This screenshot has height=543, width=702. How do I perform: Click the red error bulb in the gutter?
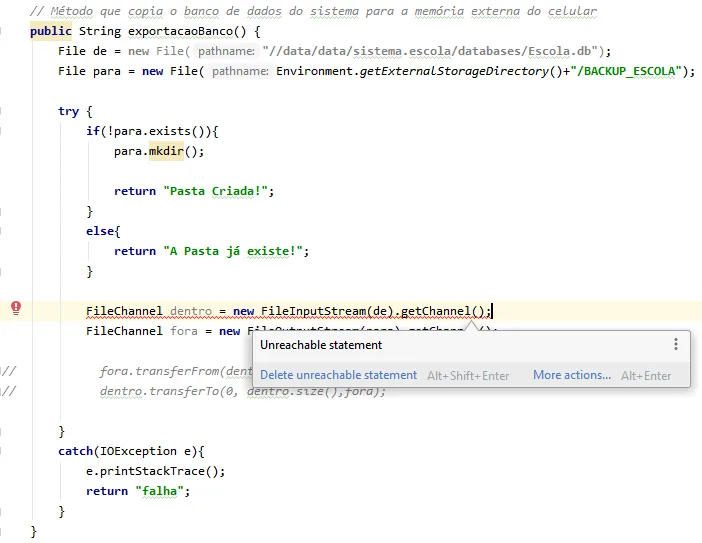[16, 309]
